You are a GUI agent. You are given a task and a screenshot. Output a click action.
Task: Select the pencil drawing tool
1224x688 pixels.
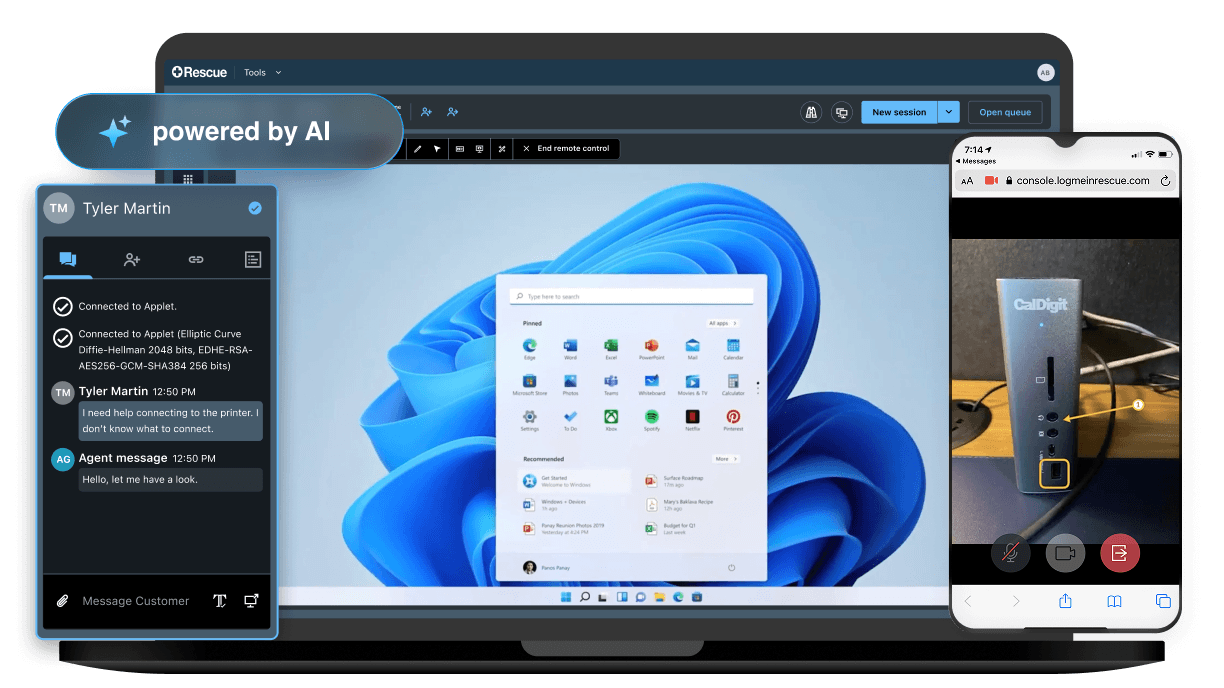(417, 149)
